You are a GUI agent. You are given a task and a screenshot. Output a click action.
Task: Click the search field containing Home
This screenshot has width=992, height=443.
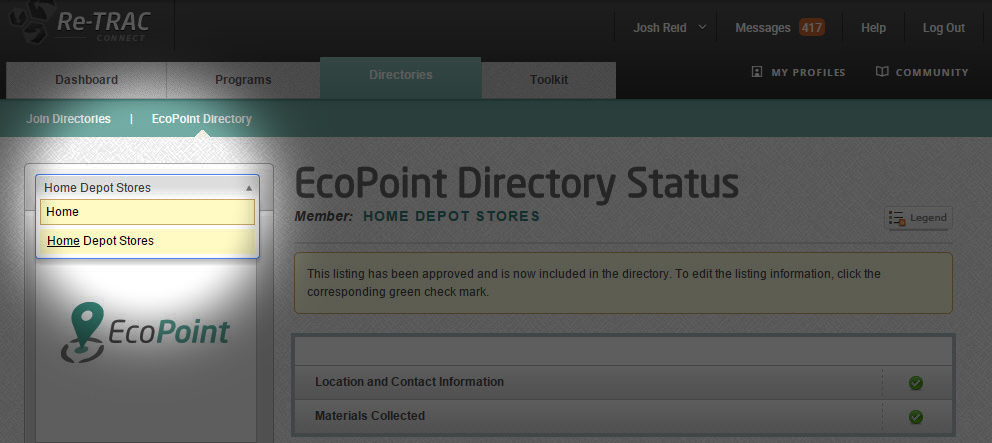(x=147, y=212)
